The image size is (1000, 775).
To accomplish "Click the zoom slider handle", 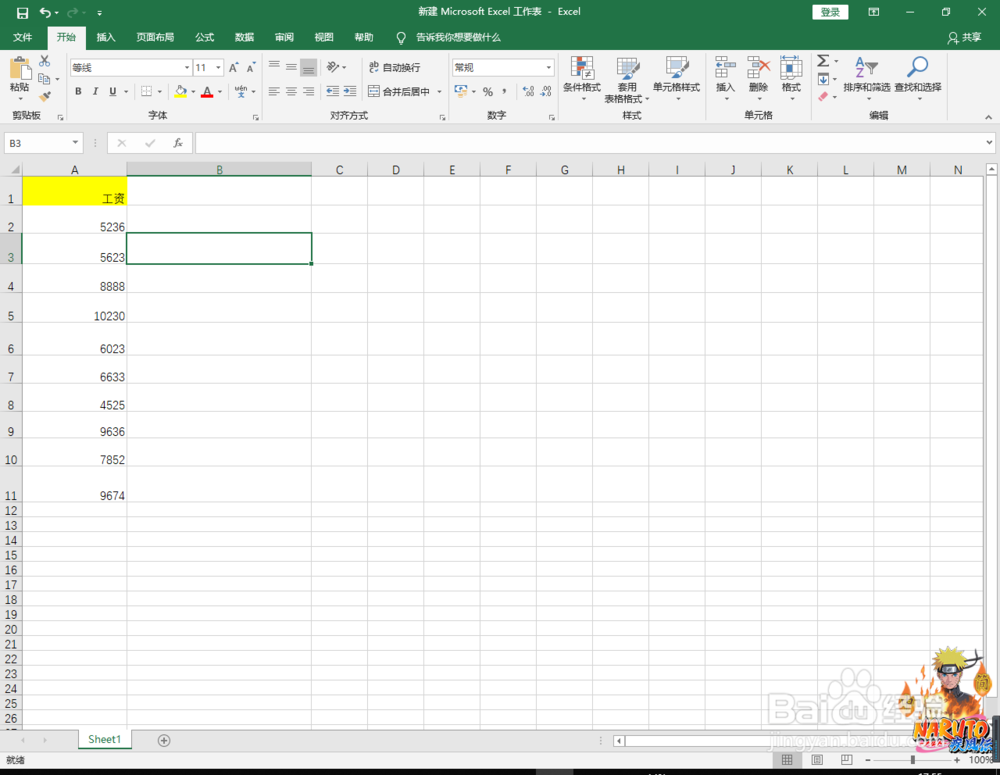I will [913, 760].
